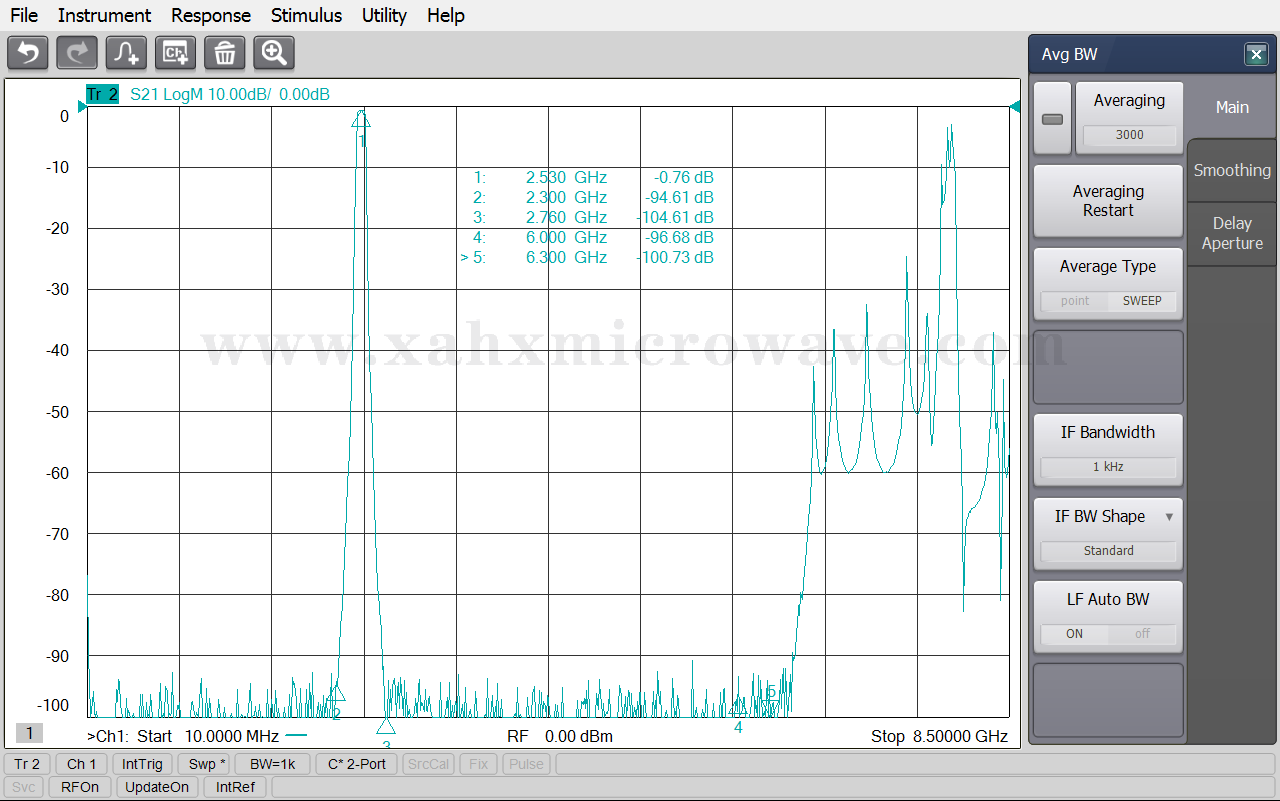
Task: Expand the IF BW Shape dropdown
Action: point(1168,517)
